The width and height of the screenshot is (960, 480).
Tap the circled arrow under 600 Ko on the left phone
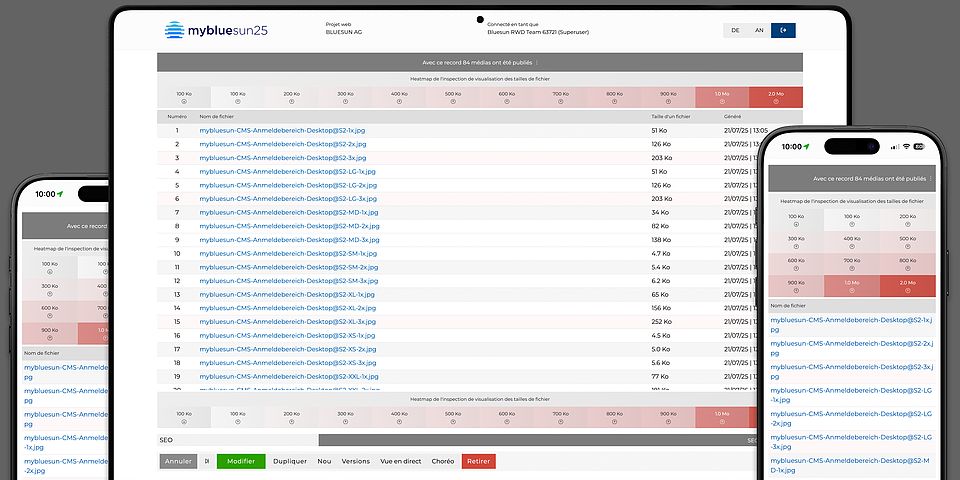tap(50, 316)
